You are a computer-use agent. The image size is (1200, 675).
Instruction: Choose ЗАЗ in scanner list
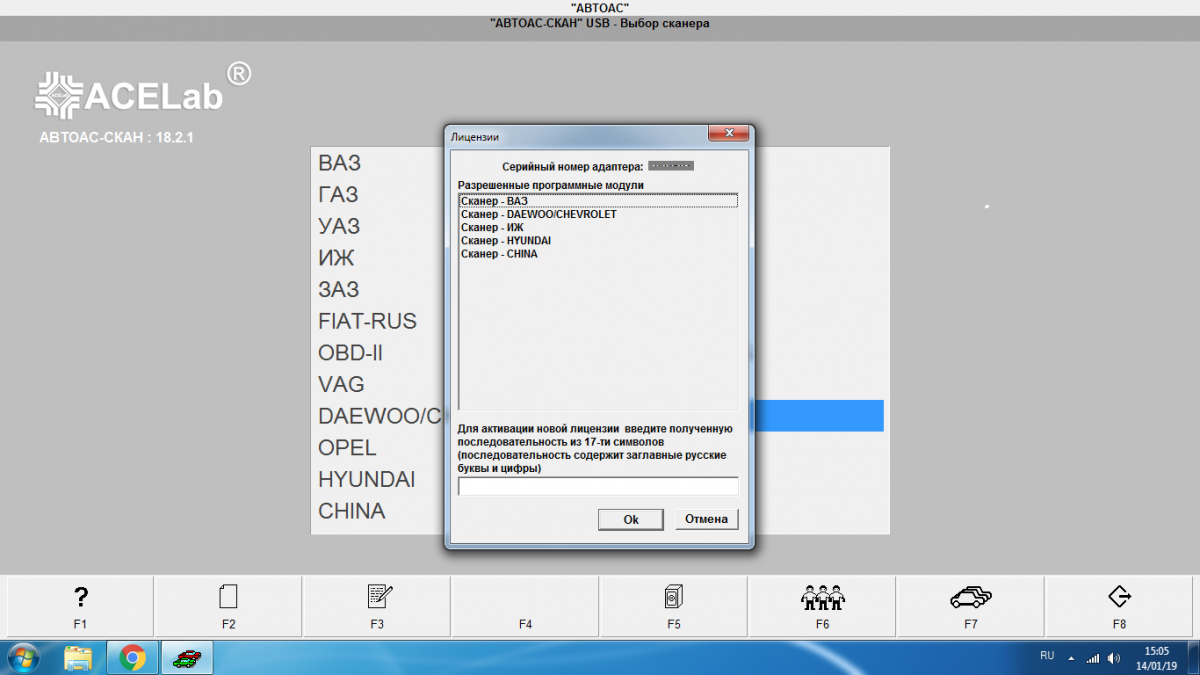tap(339, 289)
